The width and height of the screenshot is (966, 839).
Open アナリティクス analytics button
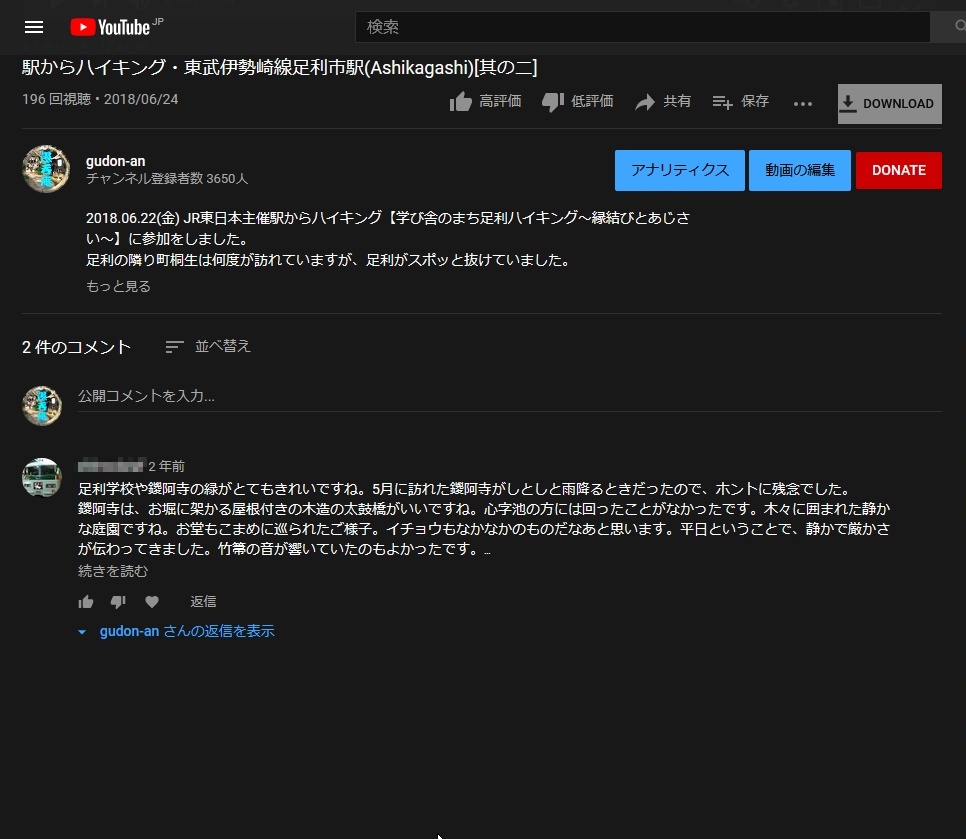679,170
